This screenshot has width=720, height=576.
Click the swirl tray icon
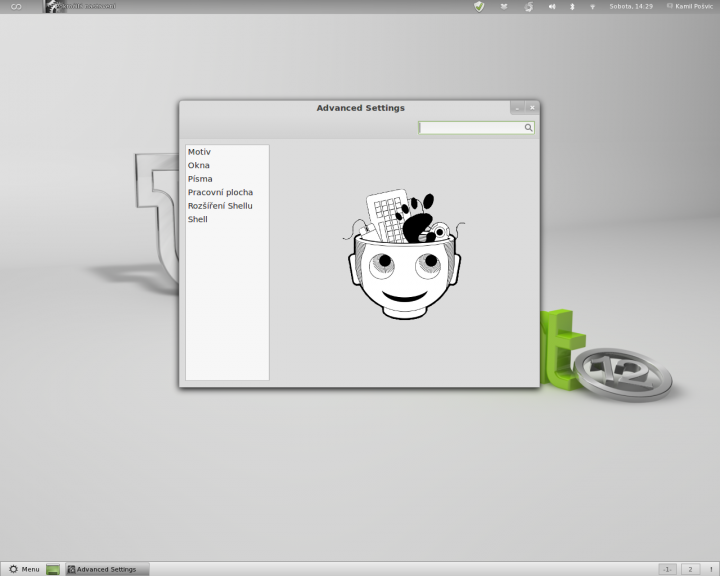point(529,6)
